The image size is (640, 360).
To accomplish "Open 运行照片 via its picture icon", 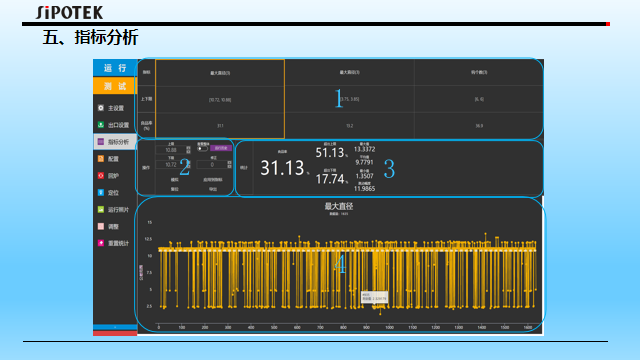I will click(x=101, y=209).
